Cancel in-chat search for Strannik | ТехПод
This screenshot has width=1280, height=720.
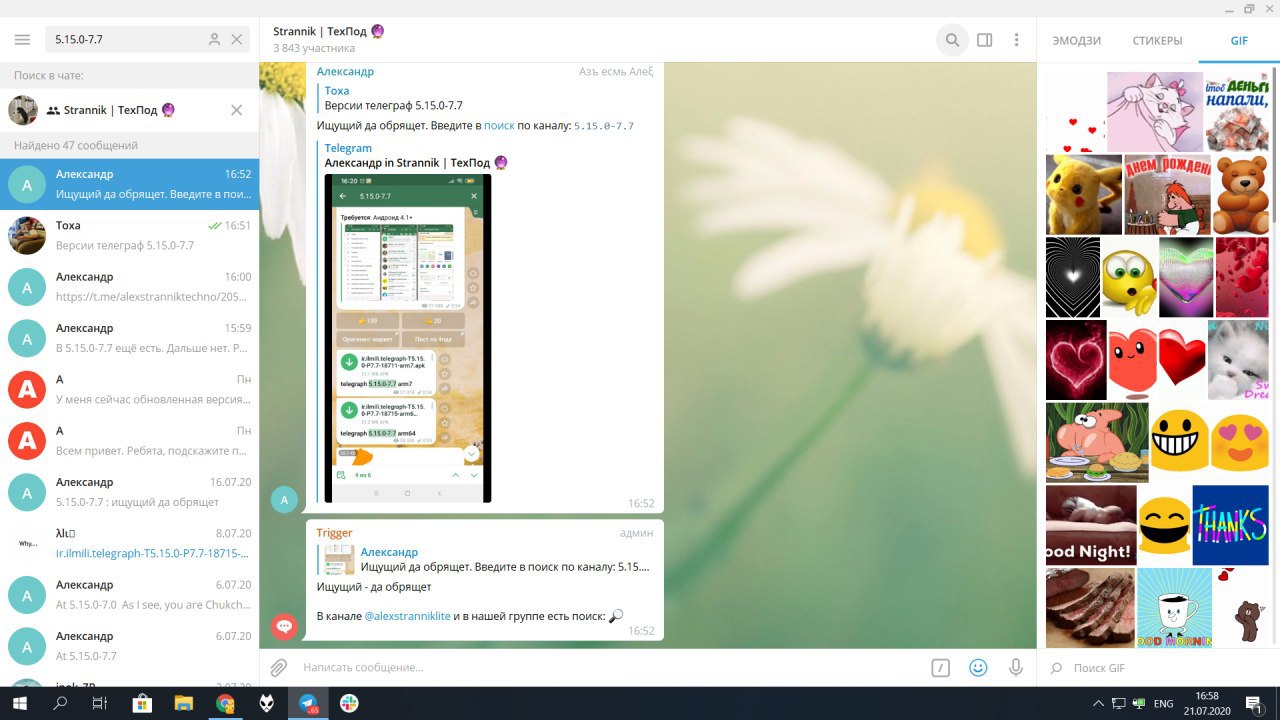237,110
